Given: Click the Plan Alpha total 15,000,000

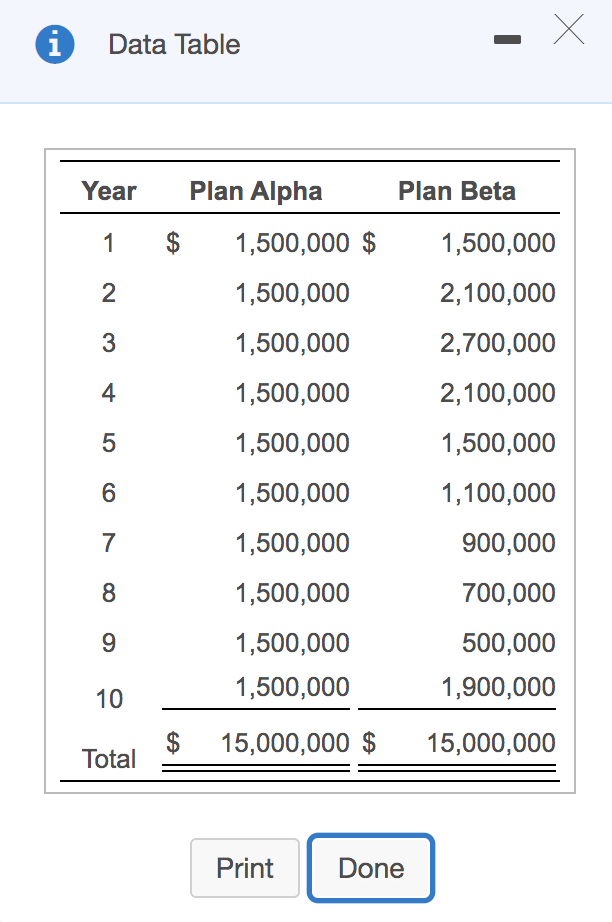Looking at the screenshot, I should point(282,743).
